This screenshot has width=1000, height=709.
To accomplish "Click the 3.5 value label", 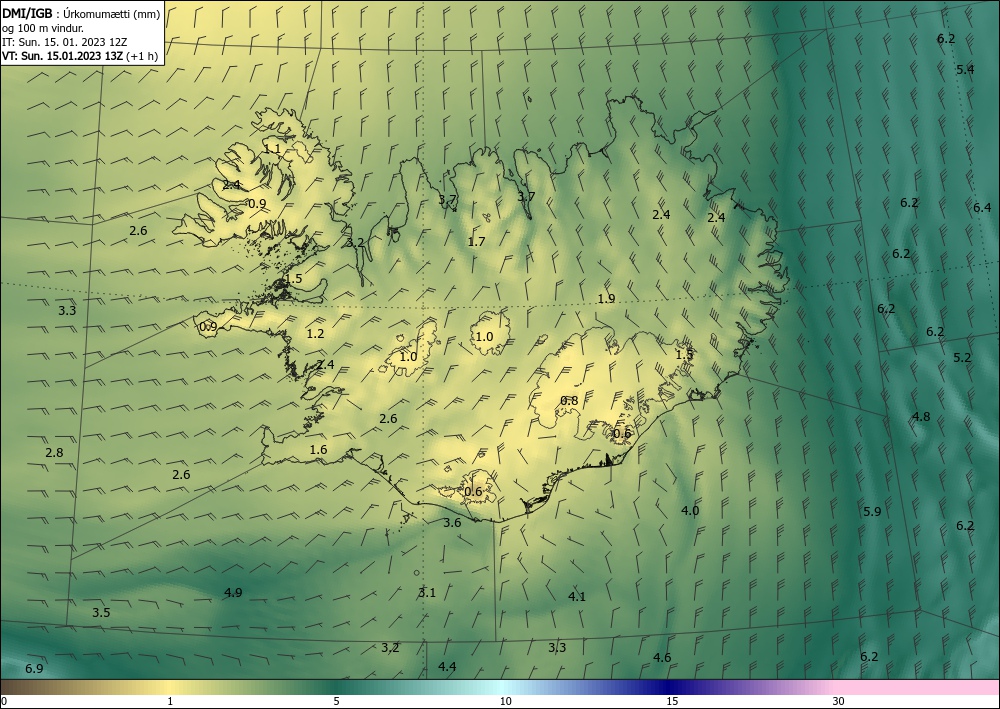I will coord(101,613).
